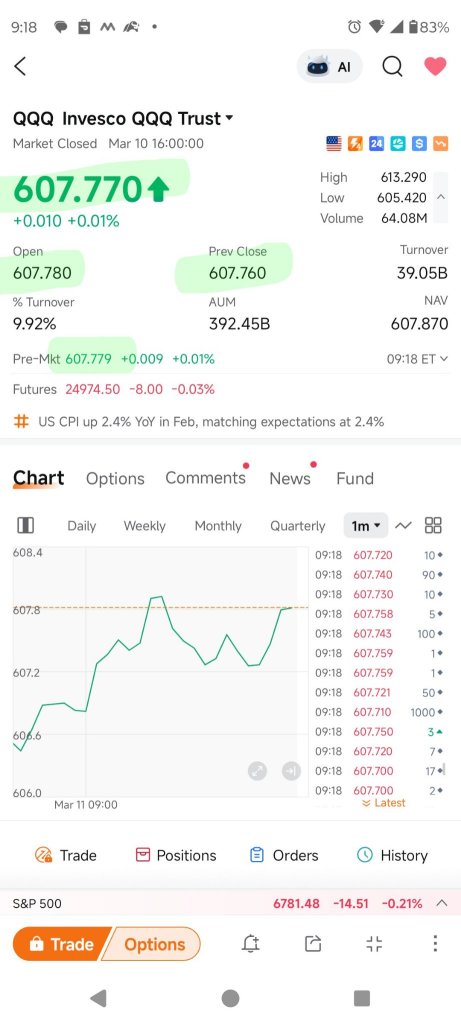Tap the search magnifier icon
This screenshot has height=1024, width=461.
(x=392, y=66)
